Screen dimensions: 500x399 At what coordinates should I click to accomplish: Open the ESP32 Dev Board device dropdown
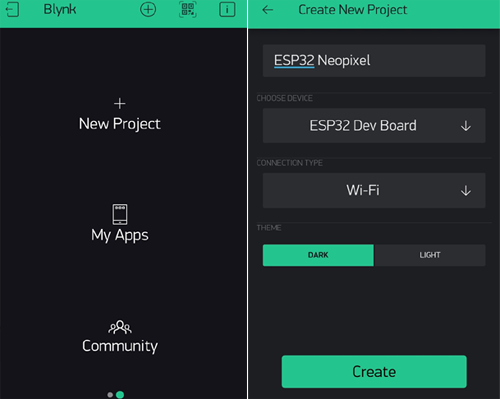pos(374,126)
